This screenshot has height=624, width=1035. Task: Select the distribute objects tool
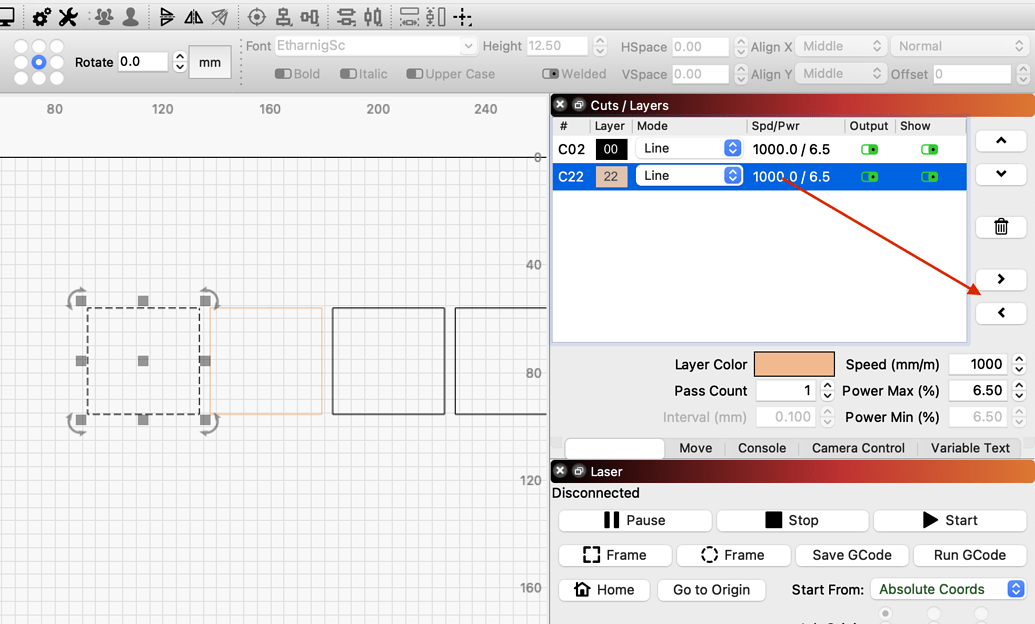pyautogui.click(x=345, y=17)
